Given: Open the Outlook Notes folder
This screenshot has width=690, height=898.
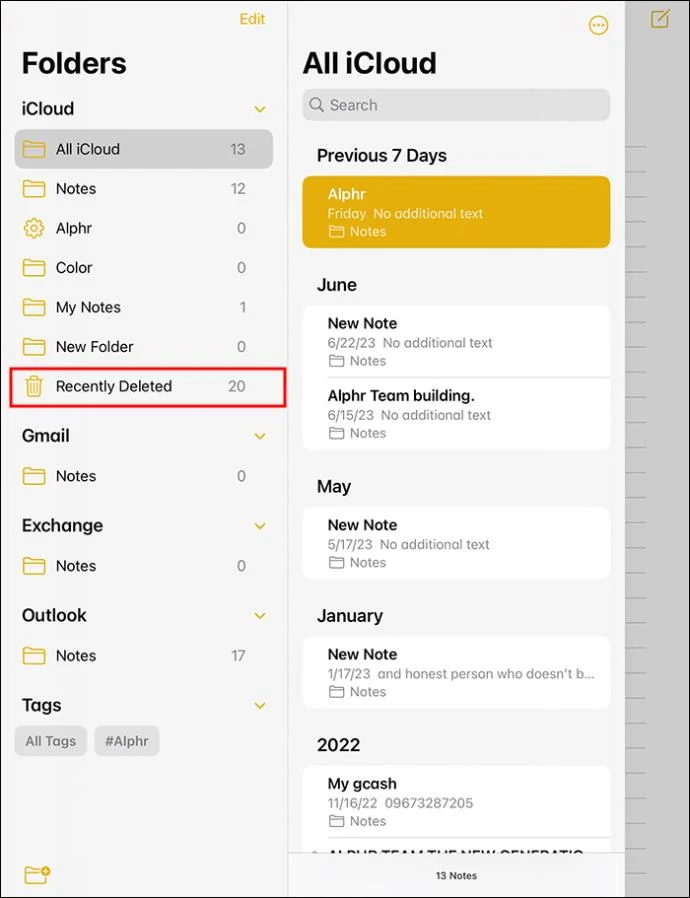Looking at the screenshot, I should click(x=143, y=655).
